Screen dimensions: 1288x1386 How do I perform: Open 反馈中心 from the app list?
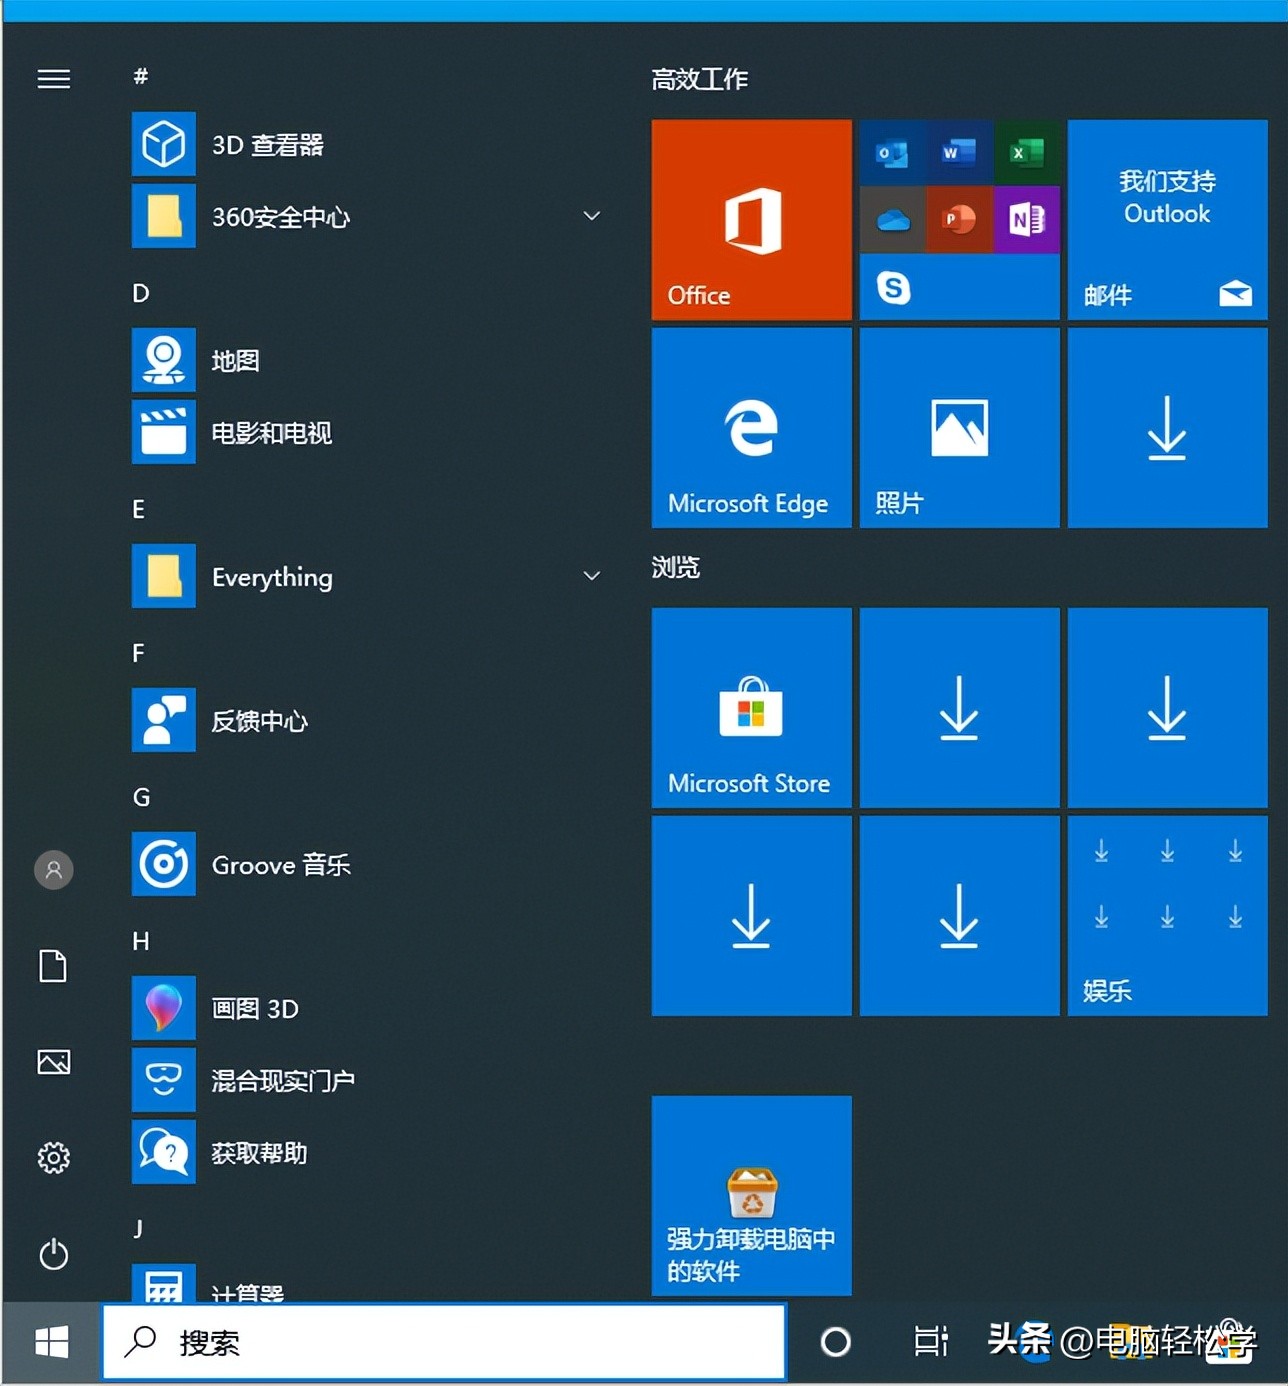366,721
